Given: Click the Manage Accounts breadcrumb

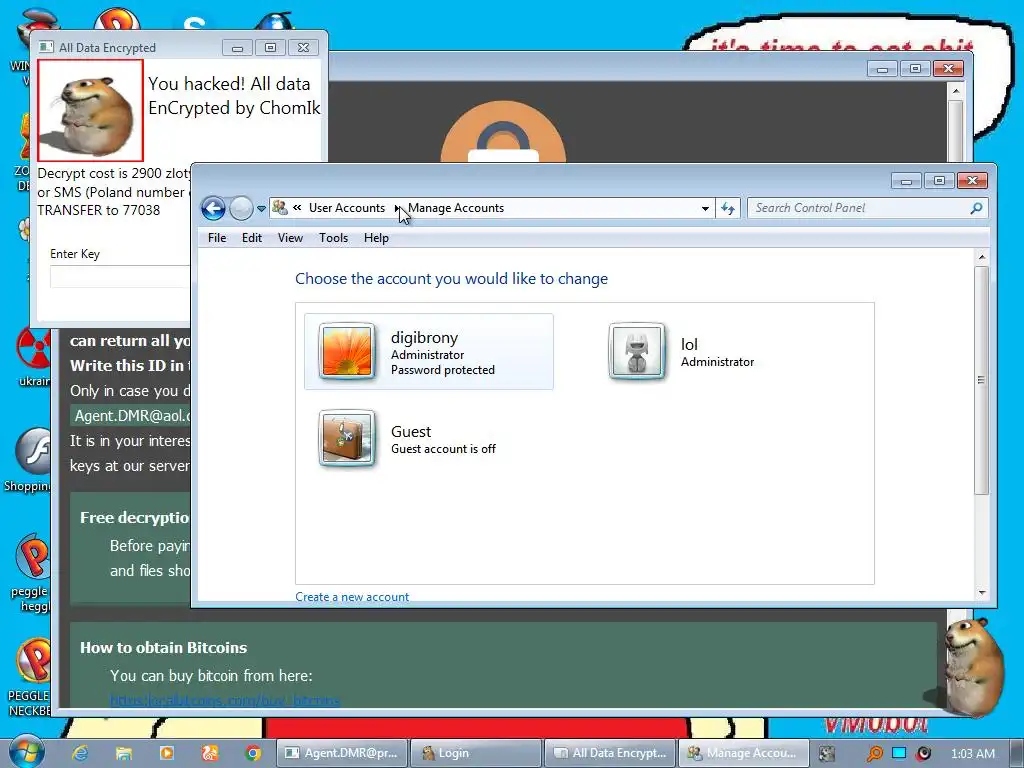Looking at the screenshot, I should tap(456, 208).
